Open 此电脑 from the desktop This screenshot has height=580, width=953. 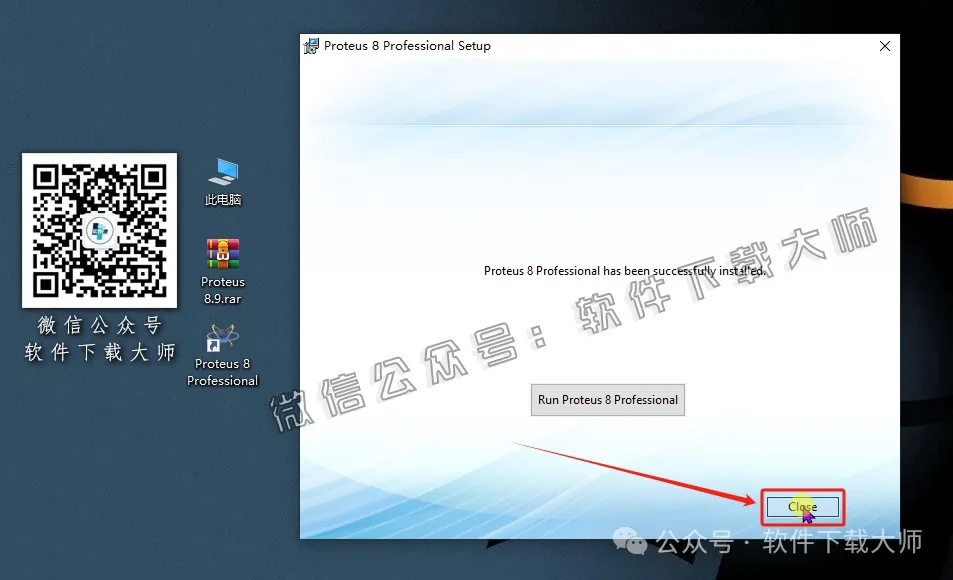coord(222,181)
